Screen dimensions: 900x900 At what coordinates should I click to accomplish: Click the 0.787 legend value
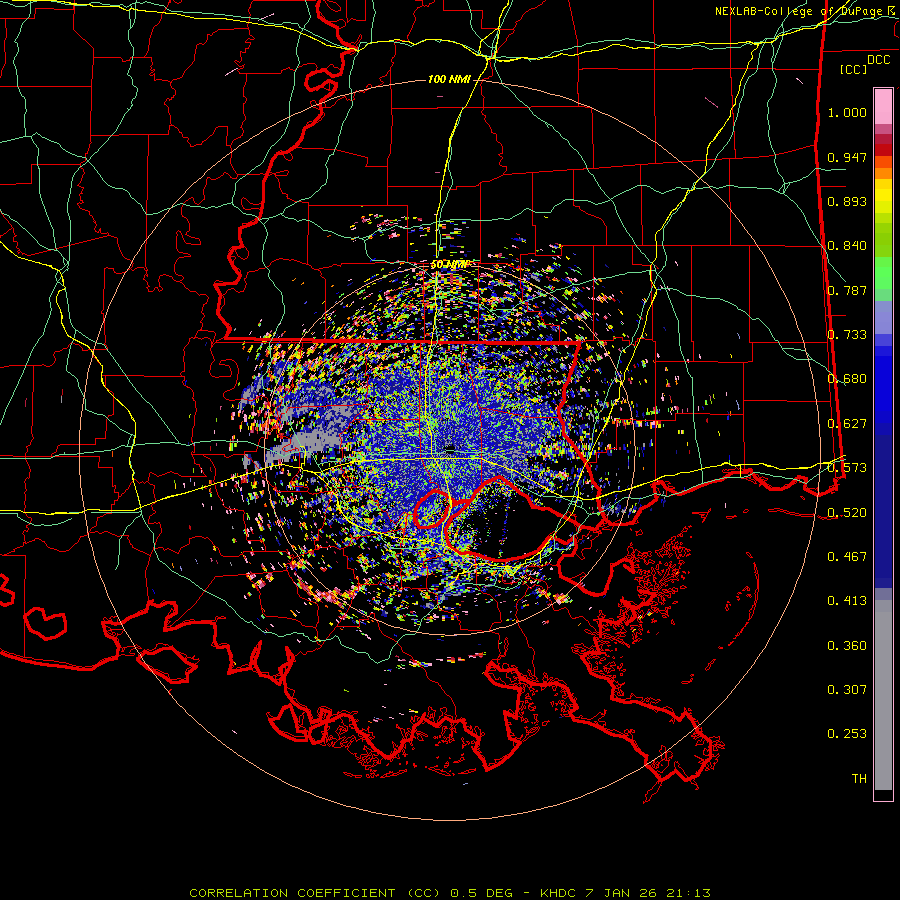[847, 290]
